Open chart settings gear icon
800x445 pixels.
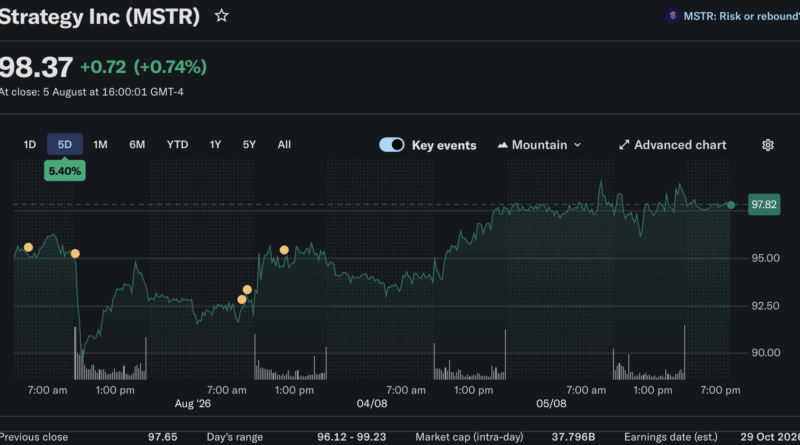pyautogui.click(x=767, y=145)
